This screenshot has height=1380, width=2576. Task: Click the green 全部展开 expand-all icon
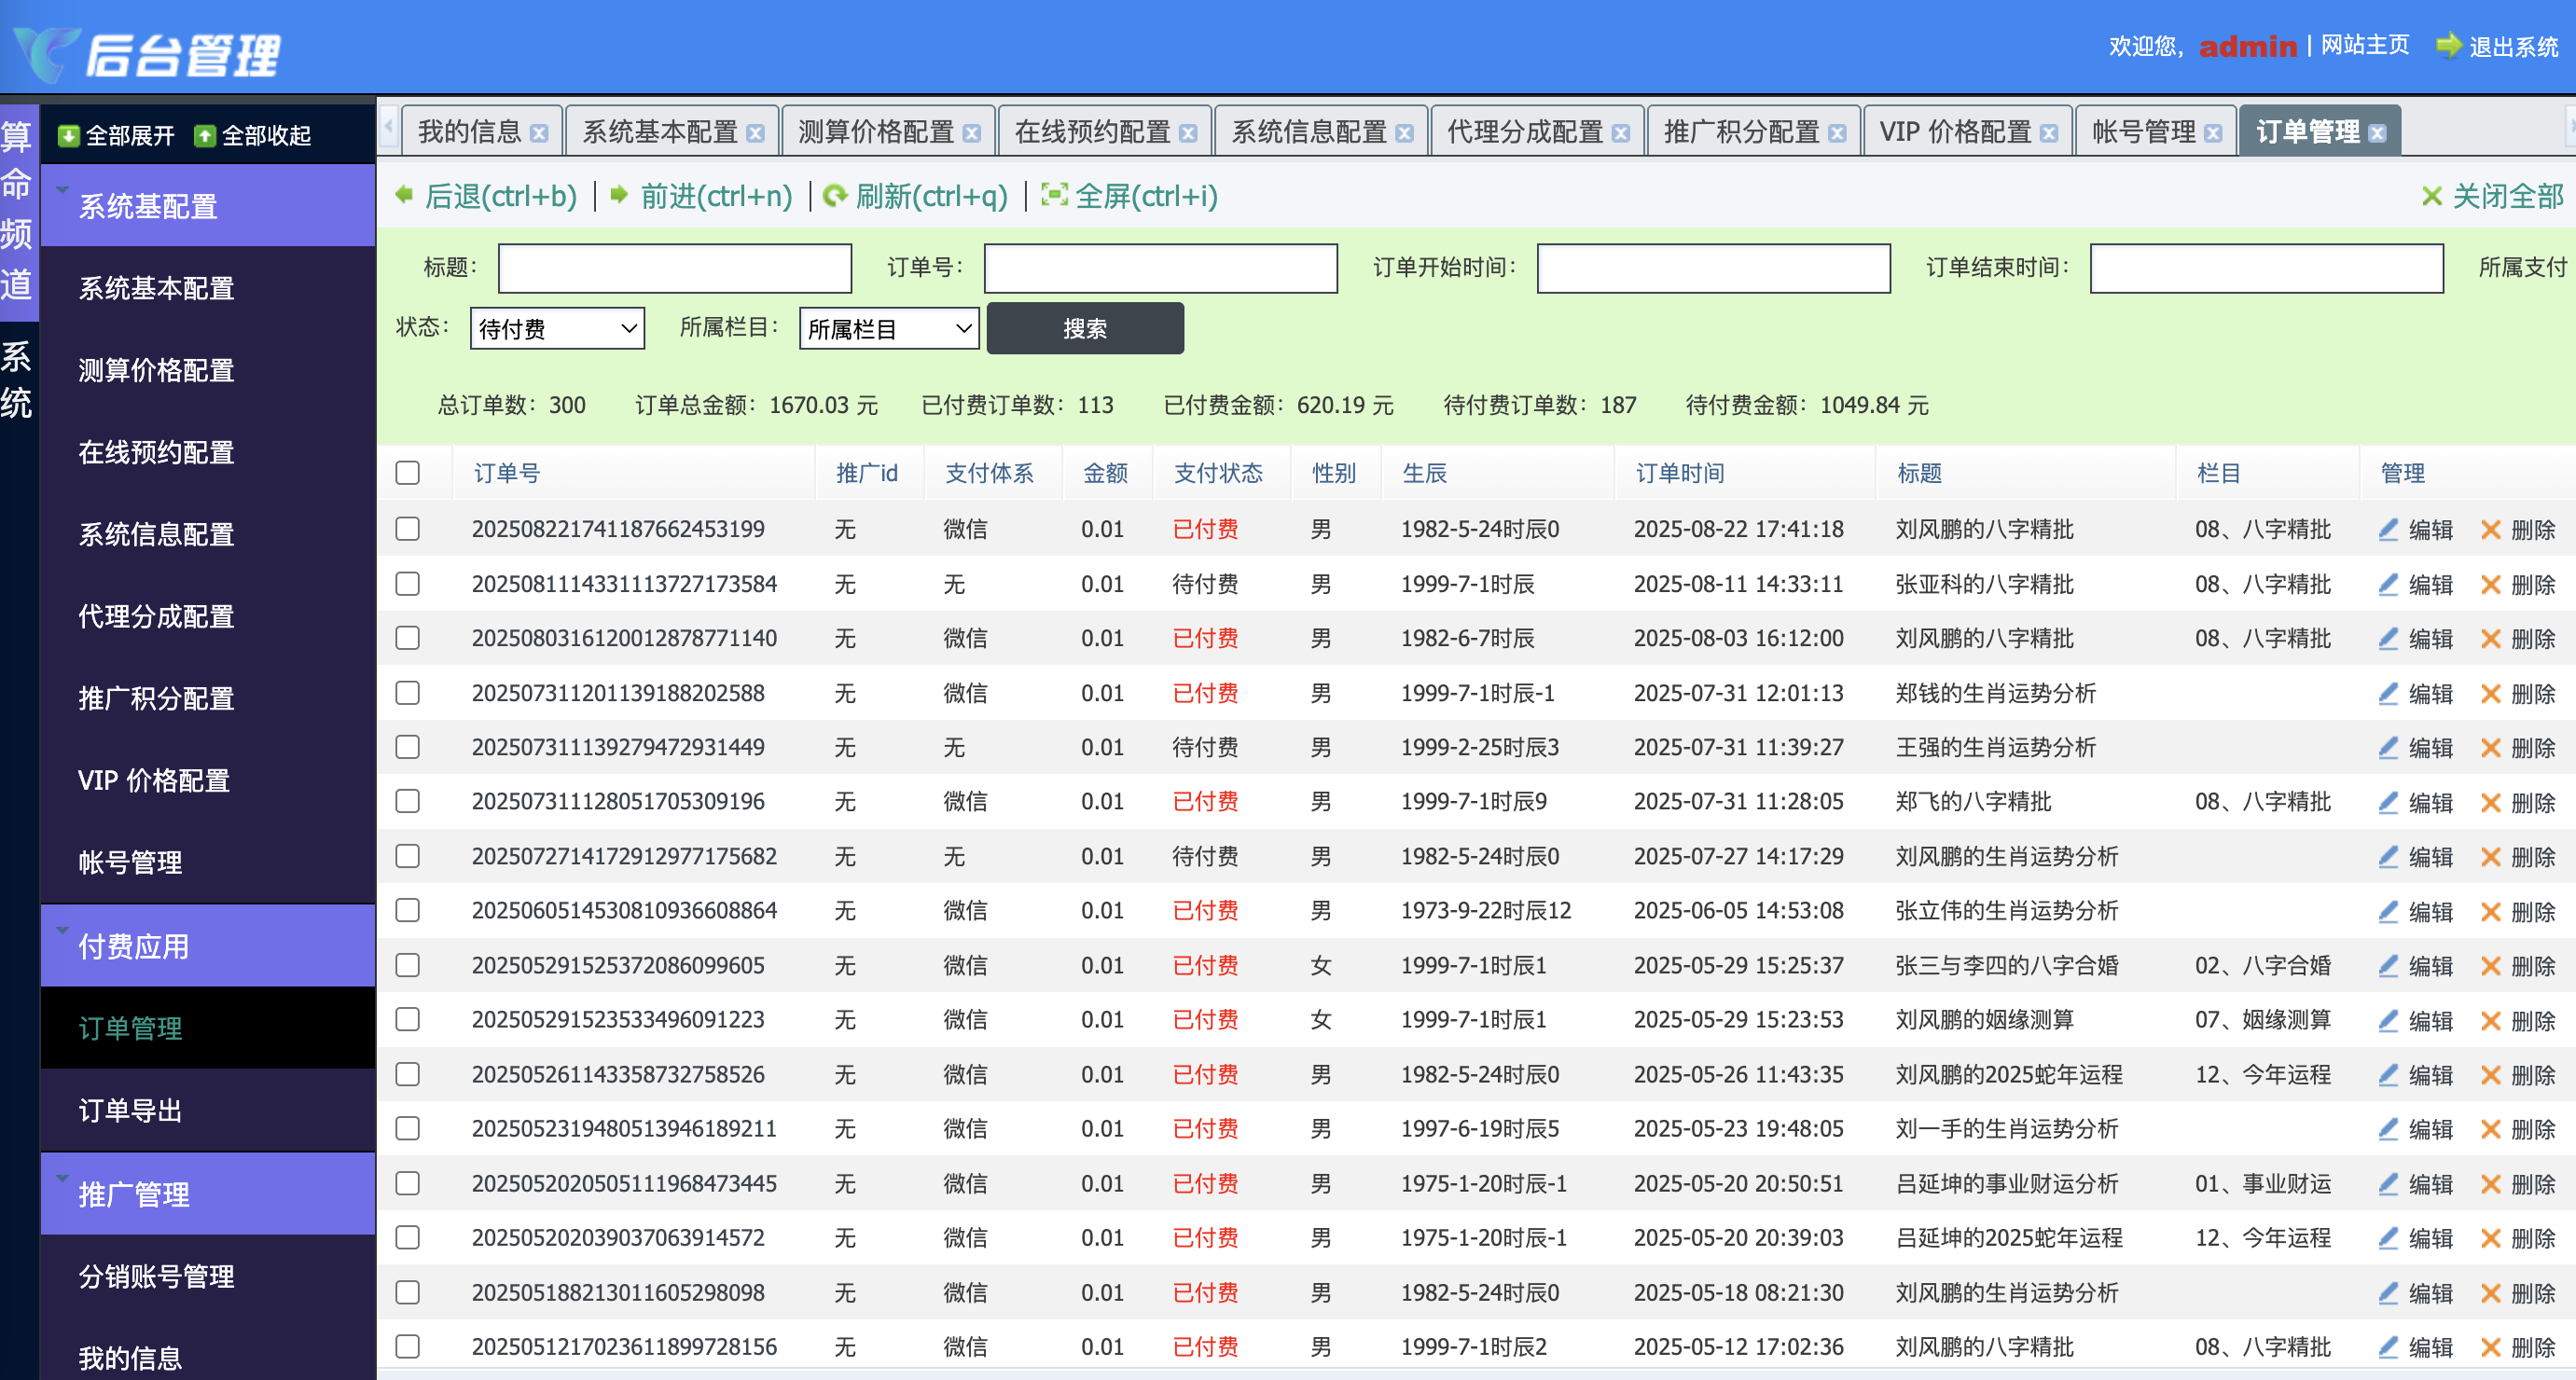tap(68, 135)
